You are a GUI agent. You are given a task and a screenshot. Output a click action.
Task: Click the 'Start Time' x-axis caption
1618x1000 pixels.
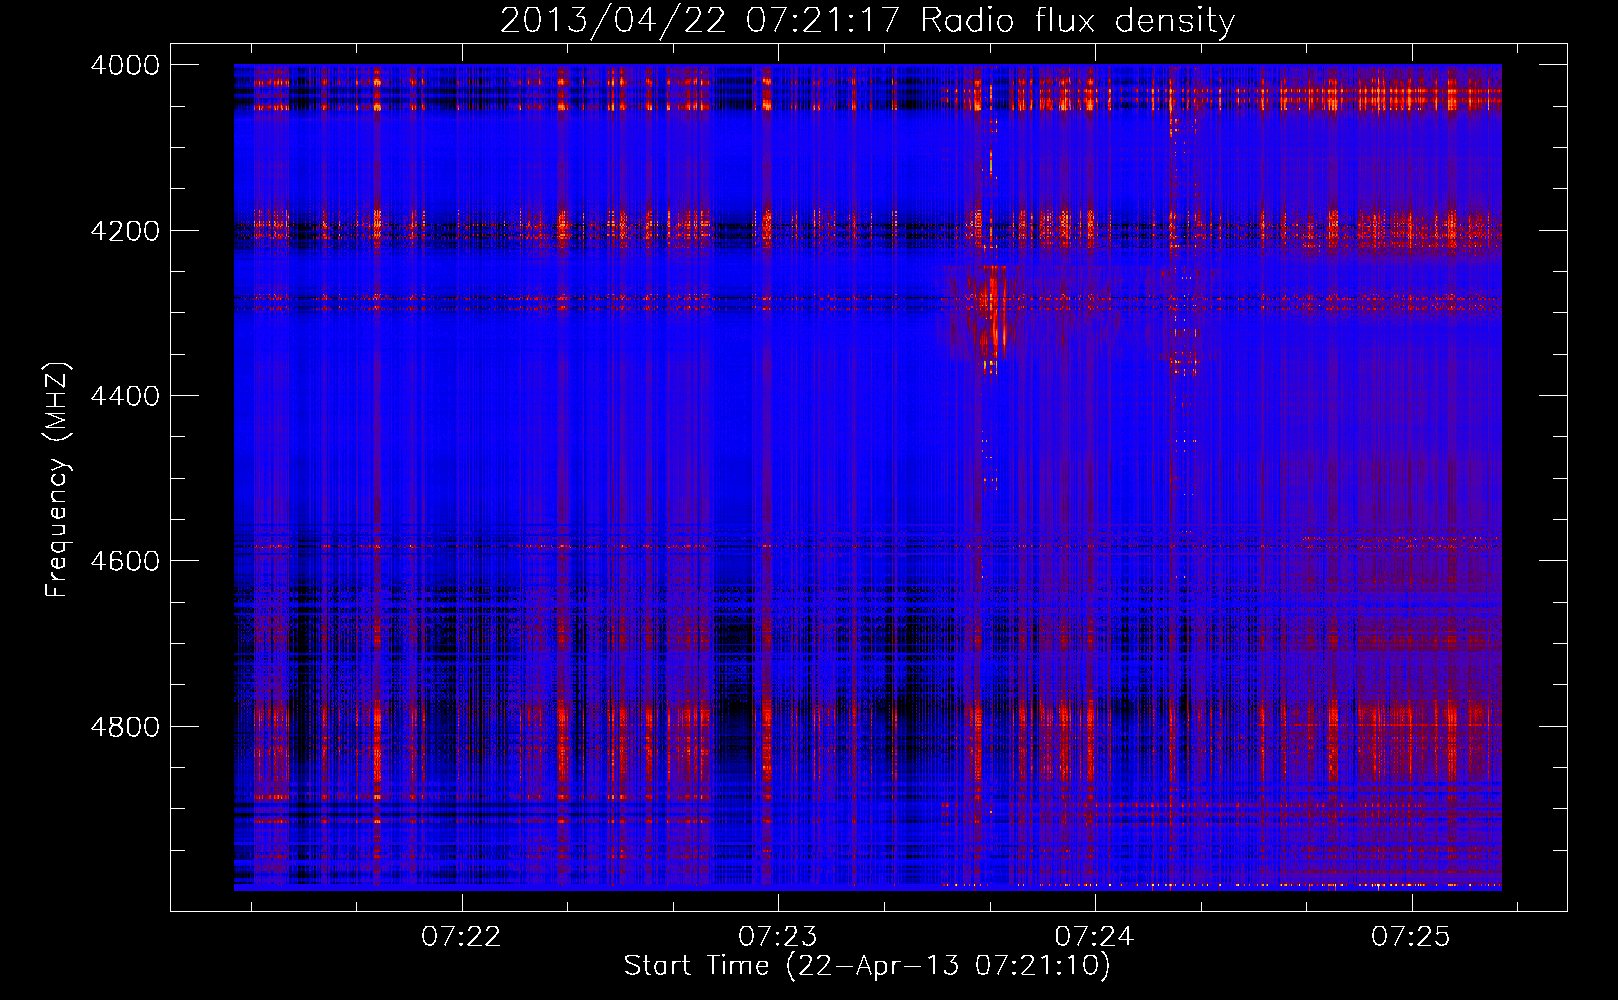[x=867, y=966]
